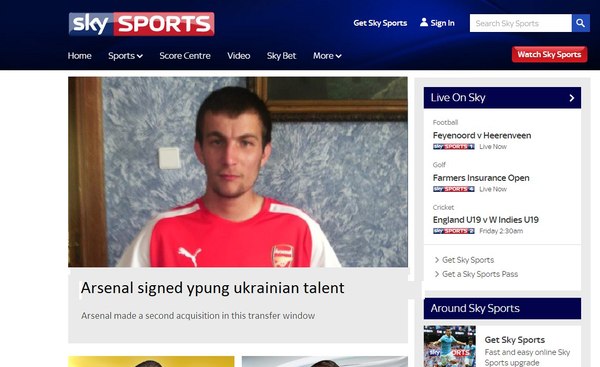Click the arrow on Live On Sky header

572,98
